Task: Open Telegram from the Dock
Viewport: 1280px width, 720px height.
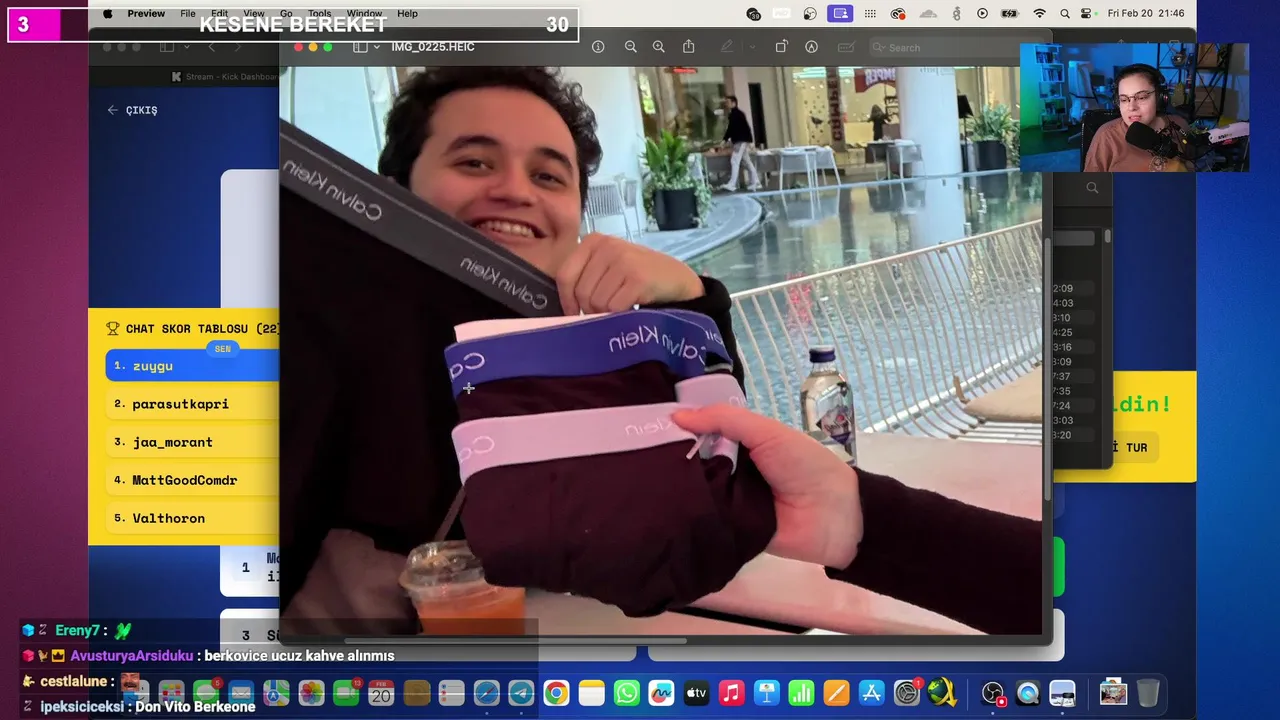Action: click(x=521, y=693)
